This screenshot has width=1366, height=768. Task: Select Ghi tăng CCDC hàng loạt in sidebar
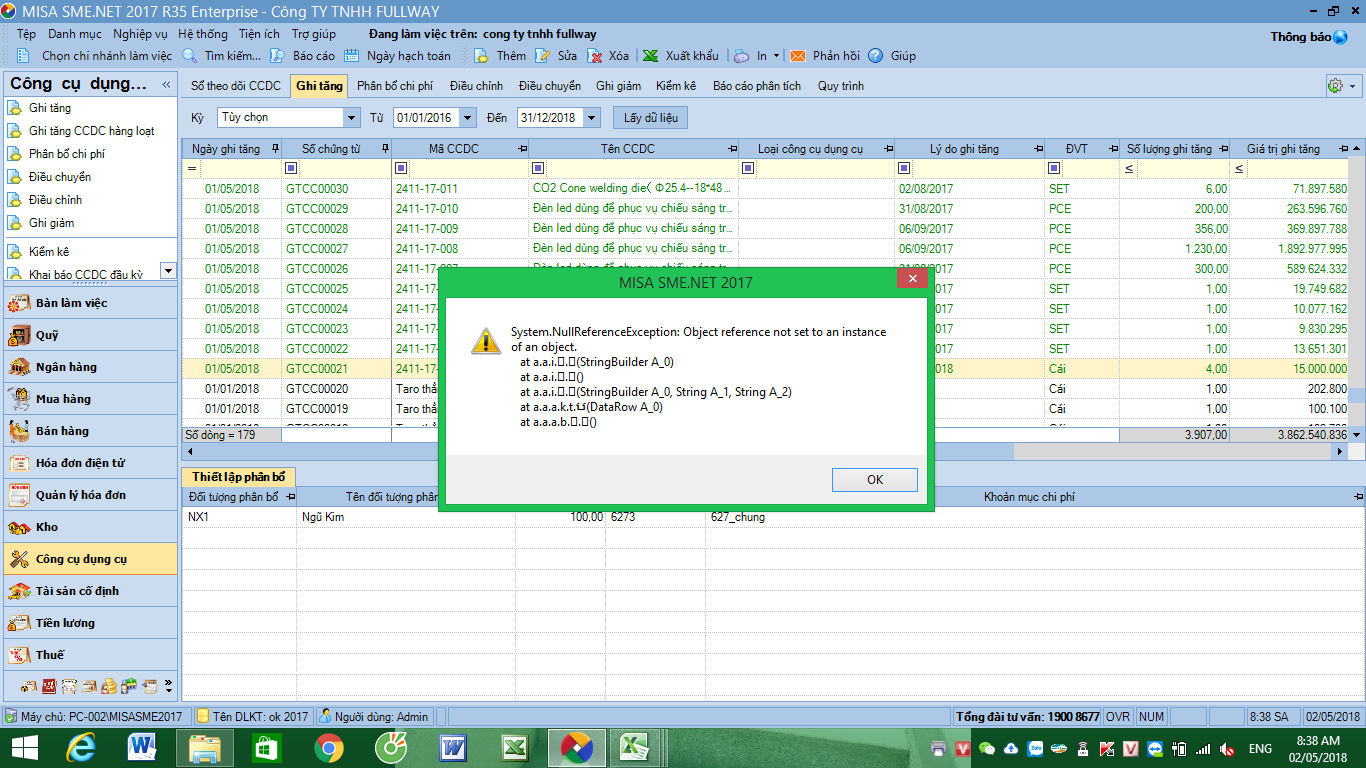(92, 131)
